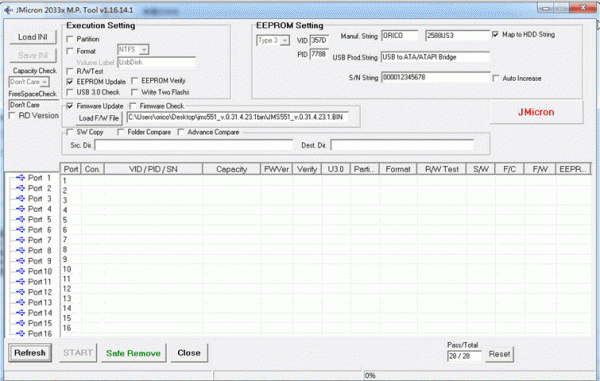Click the USB icon for Port 1
The height and width of the screenshot is (381, 600).
pyautogui.click(x=20, y=177)
